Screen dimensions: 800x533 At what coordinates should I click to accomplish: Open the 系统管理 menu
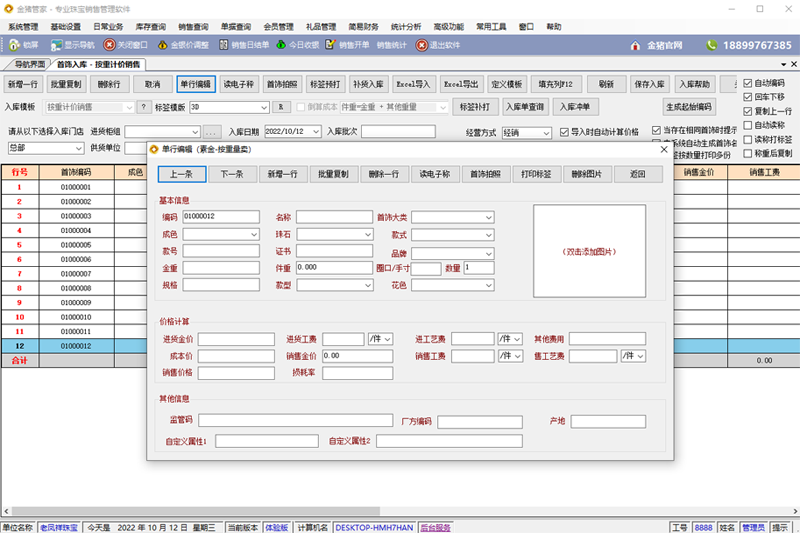coord(23,27)
